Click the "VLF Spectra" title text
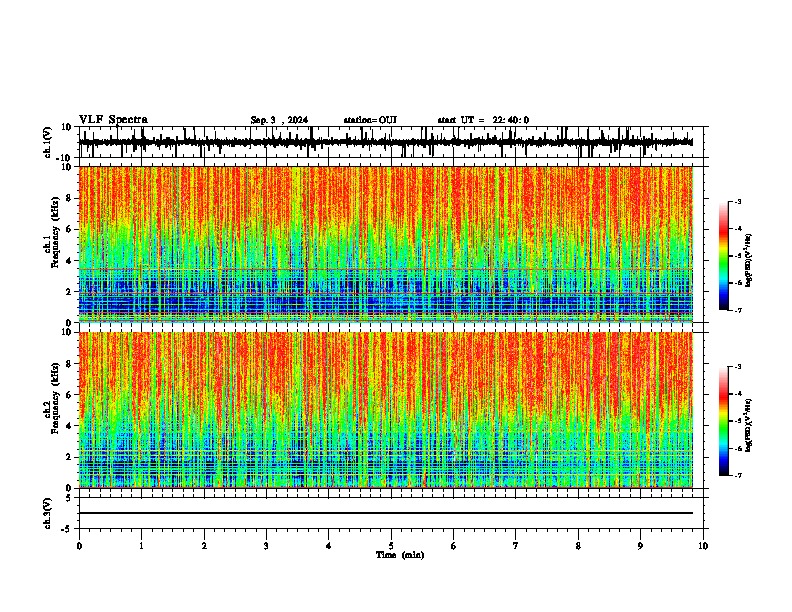 [x=113, y=120]
